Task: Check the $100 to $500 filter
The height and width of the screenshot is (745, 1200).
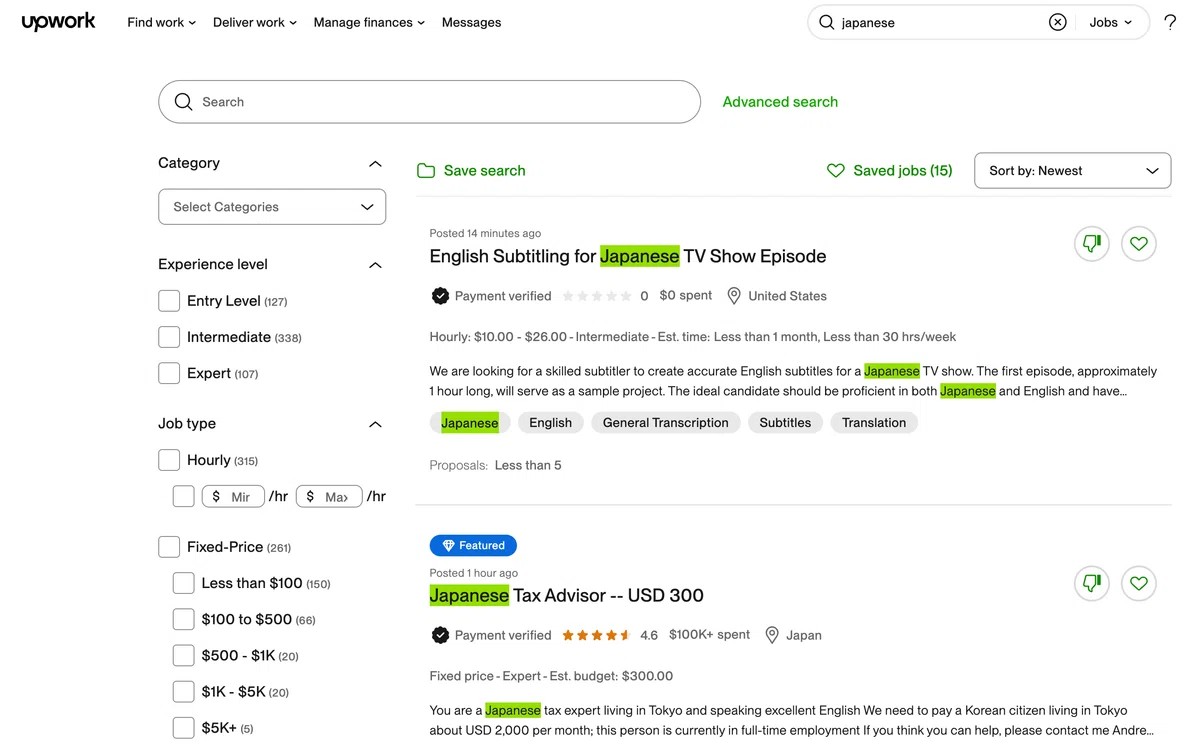Action: [184, 619]
